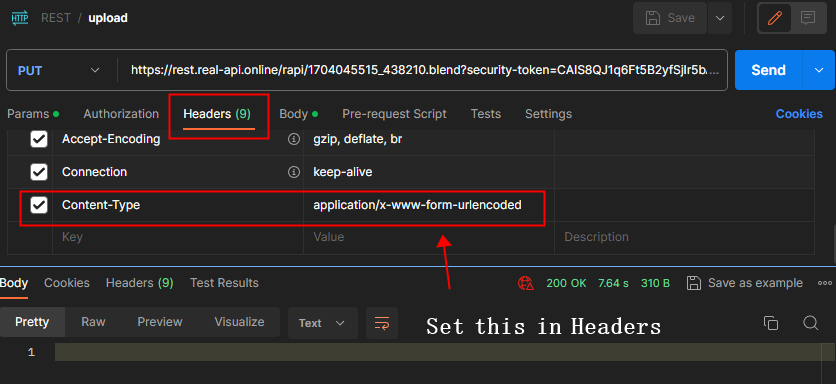Uncheck the Content-Type header checkbox
The image size is (836, 384).
tap(39, 205)
